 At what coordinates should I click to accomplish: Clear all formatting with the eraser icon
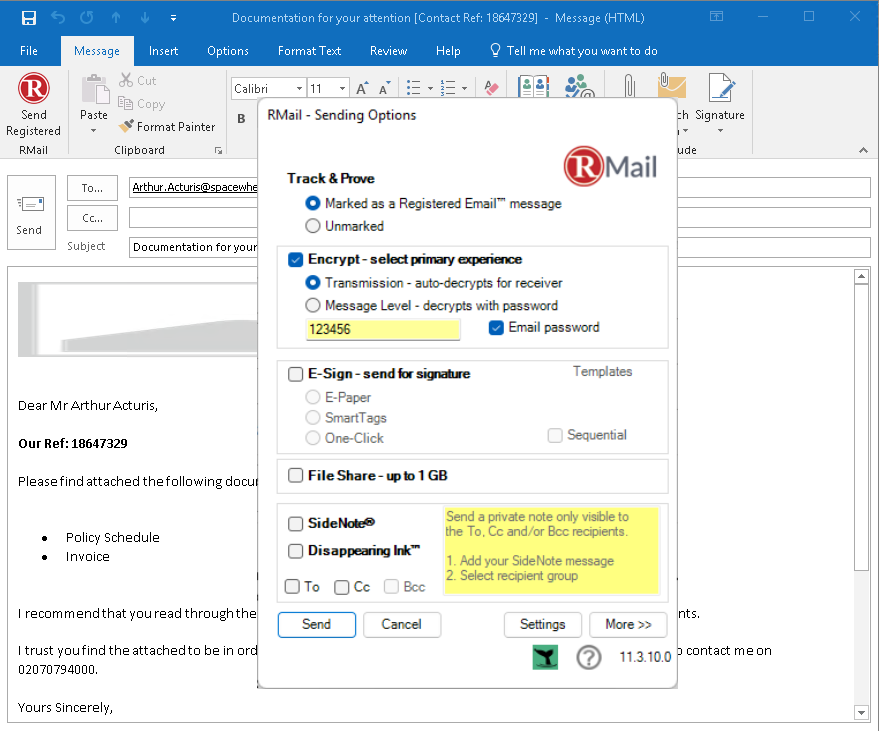click(x=491, y=88)
